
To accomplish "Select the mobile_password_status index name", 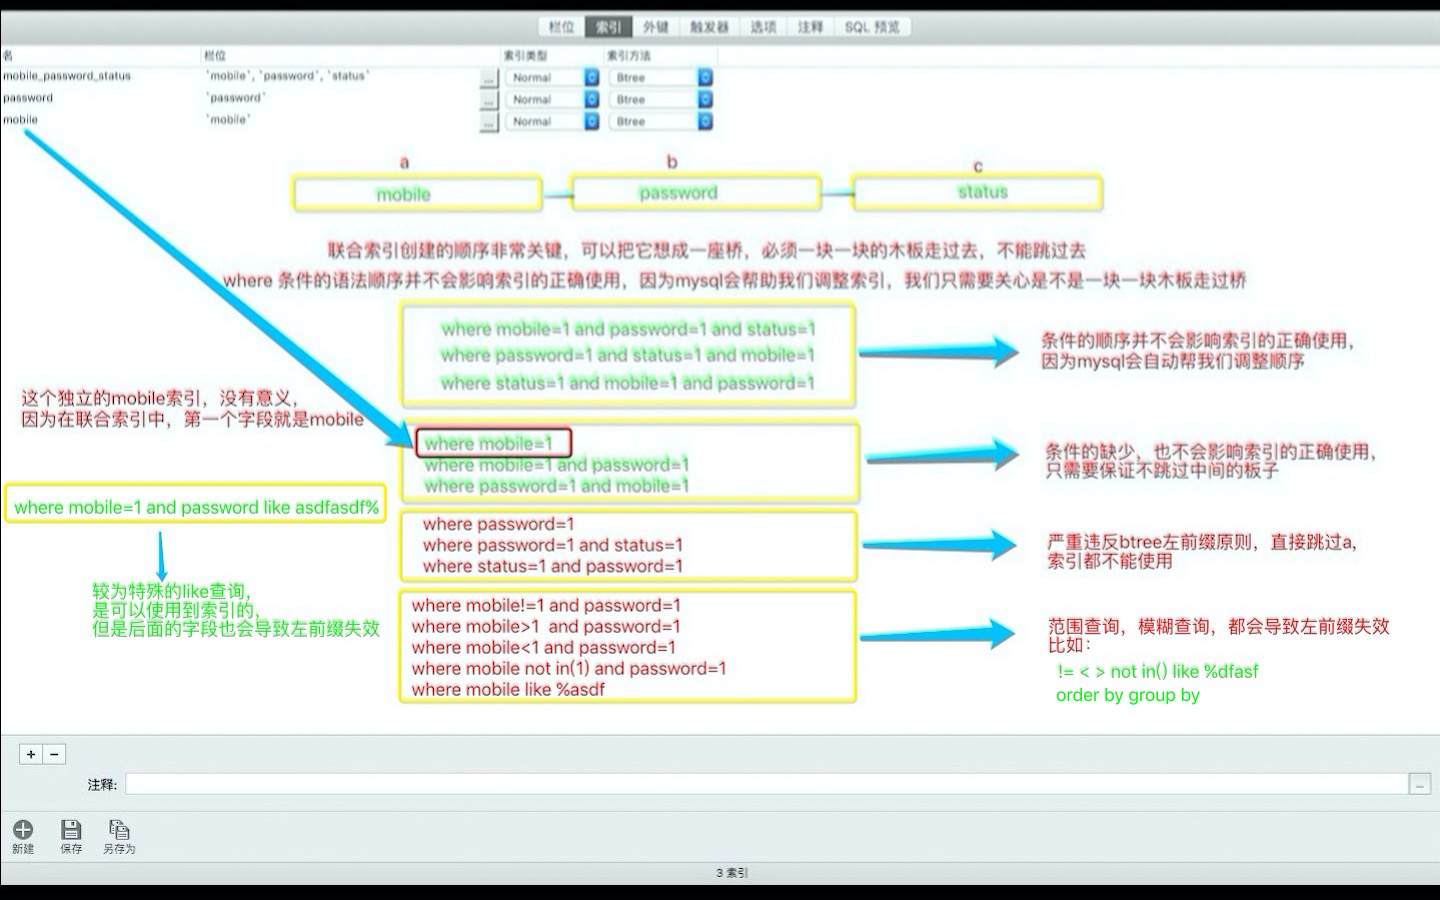I will pos(67,76).
